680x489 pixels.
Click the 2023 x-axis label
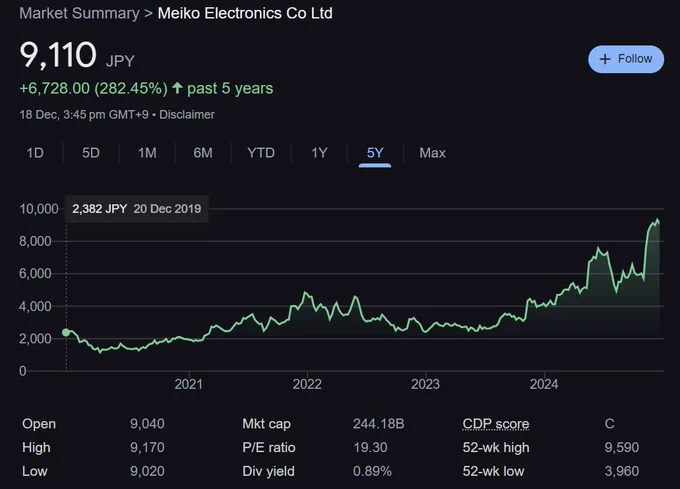click(x=425, y=384)
